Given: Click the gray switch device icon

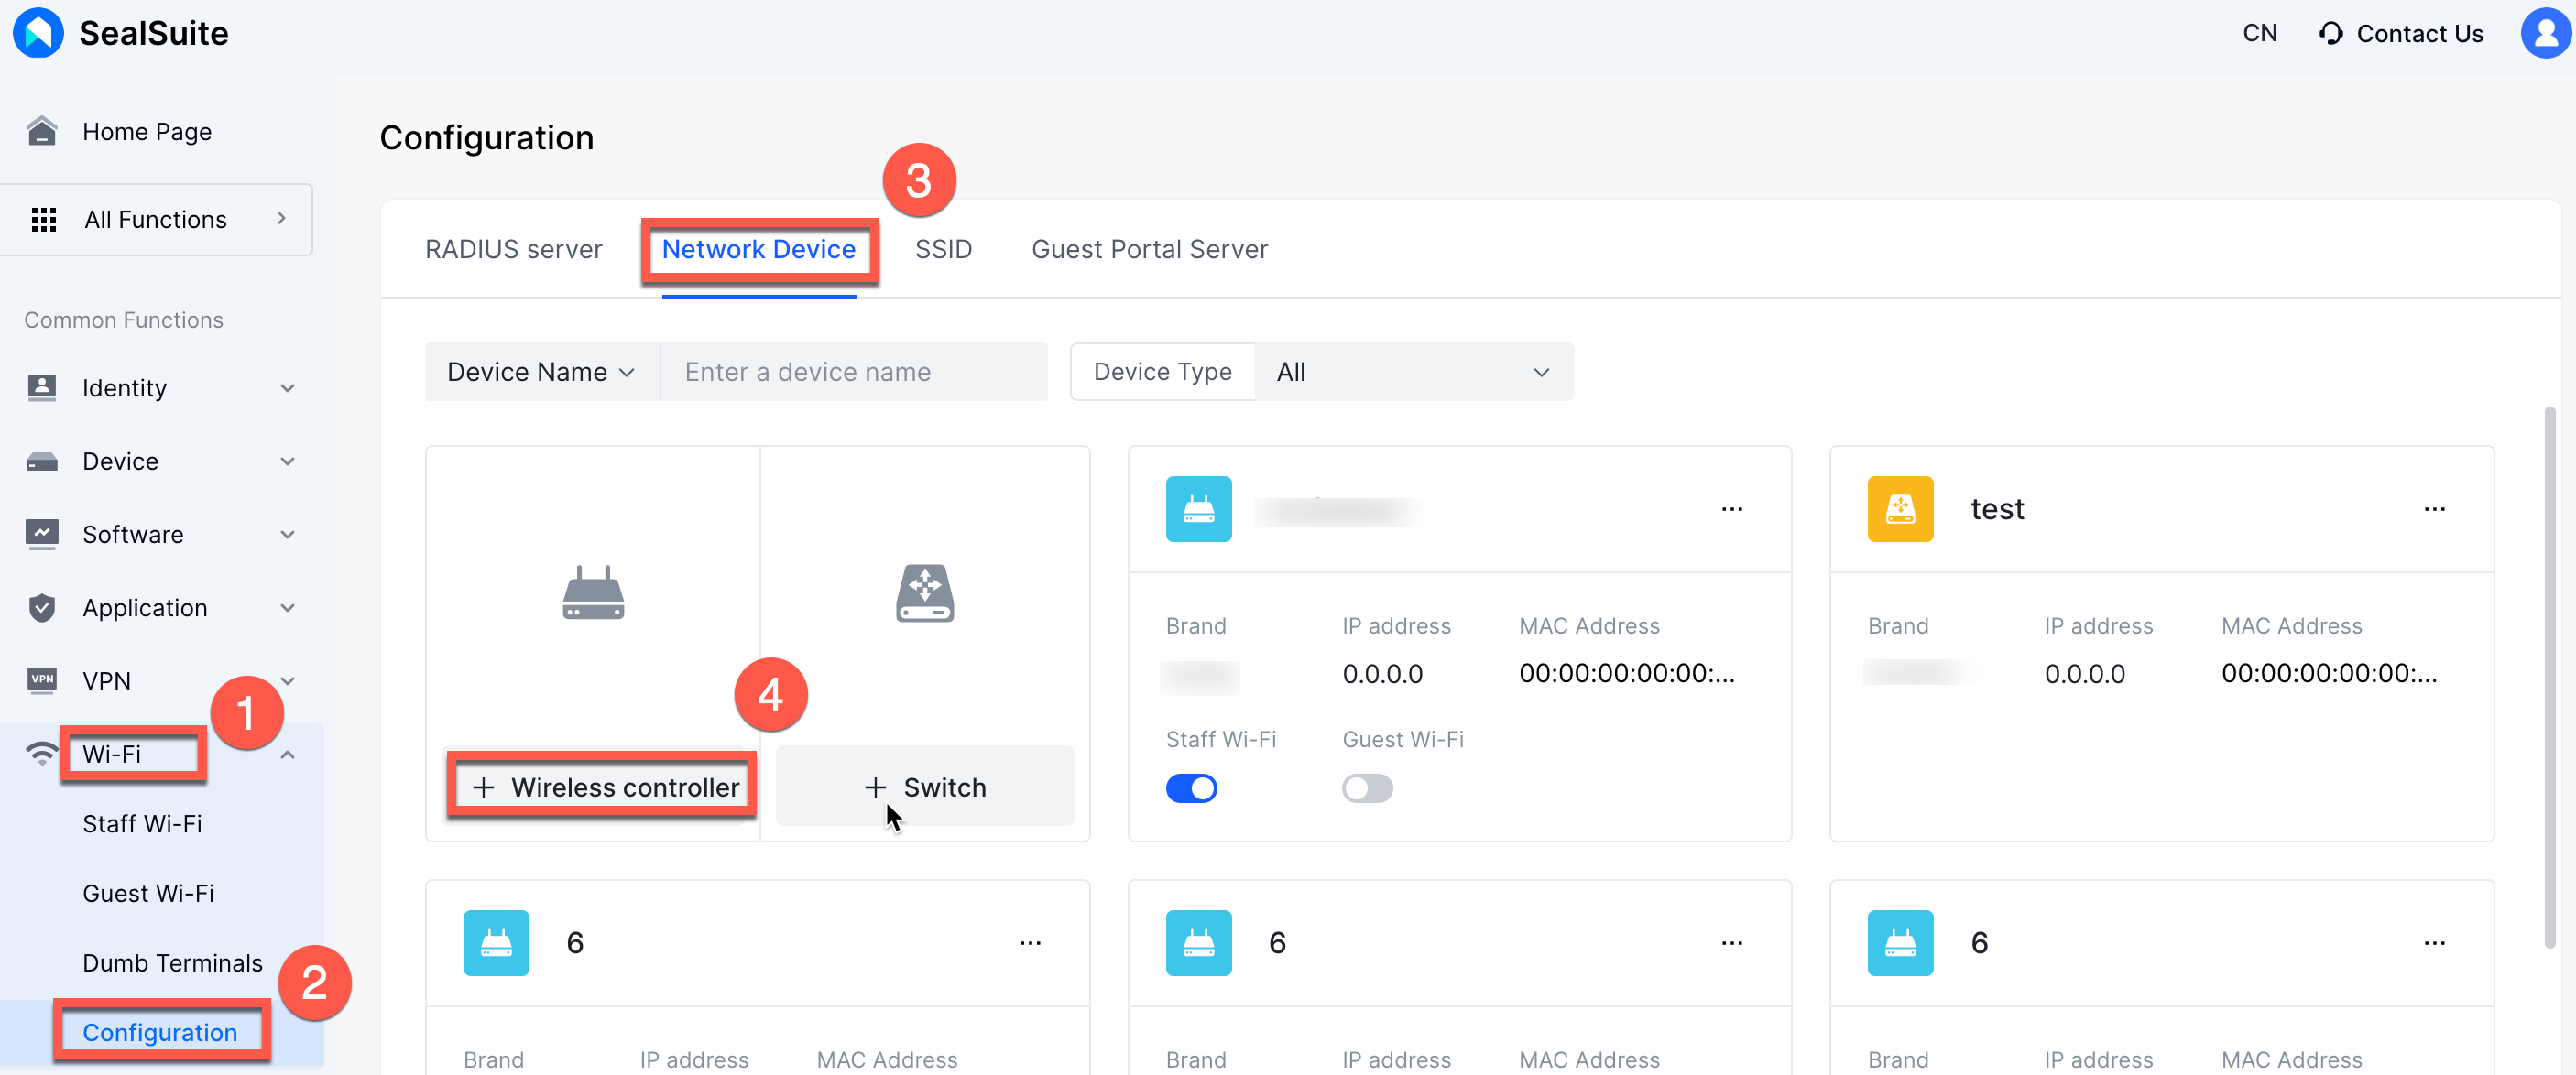Looking at the screenshot, I should point(925,593).
